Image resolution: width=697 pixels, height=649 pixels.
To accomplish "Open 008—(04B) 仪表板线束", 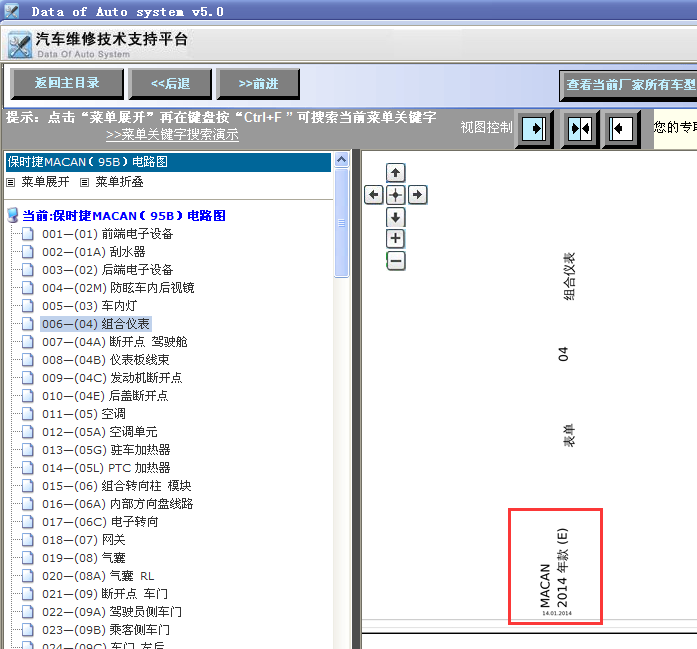I will 106,360.
